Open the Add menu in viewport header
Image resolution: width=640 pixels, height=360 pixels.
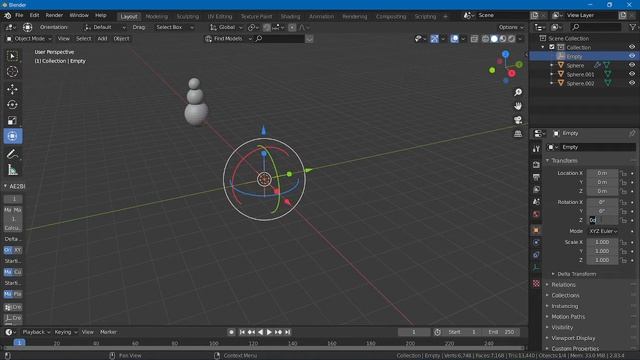pos(102,38)
